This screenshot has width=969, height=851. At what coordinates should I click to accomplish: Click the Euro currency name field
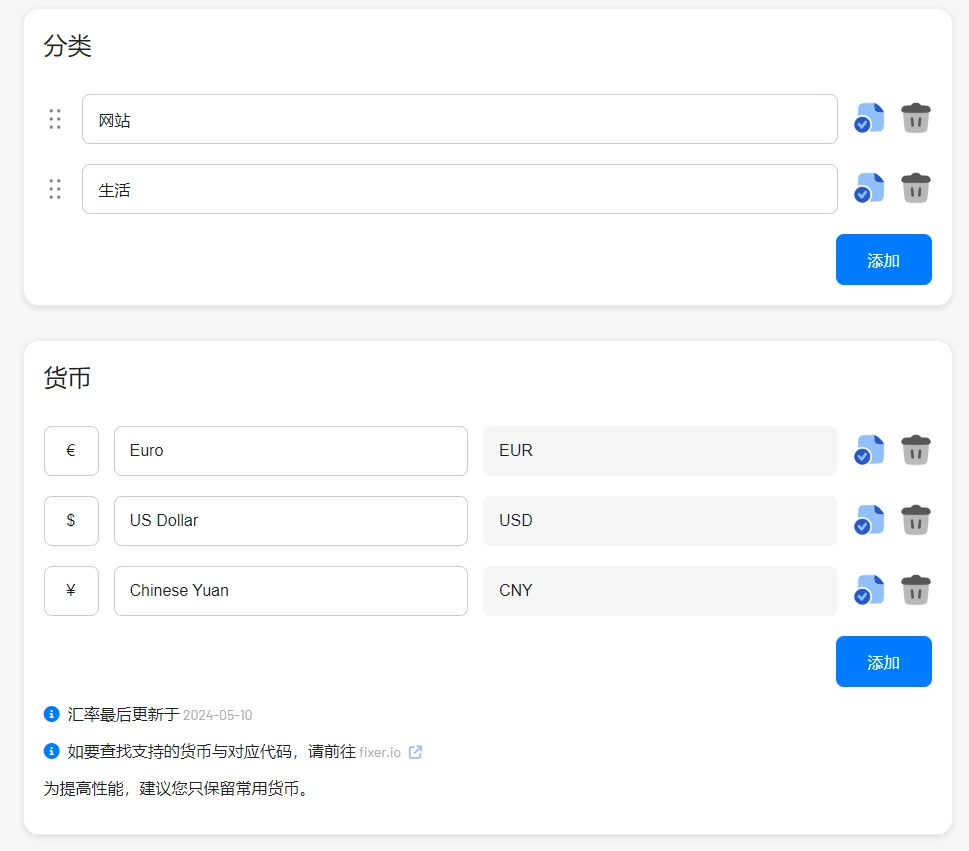coord(290,450)
